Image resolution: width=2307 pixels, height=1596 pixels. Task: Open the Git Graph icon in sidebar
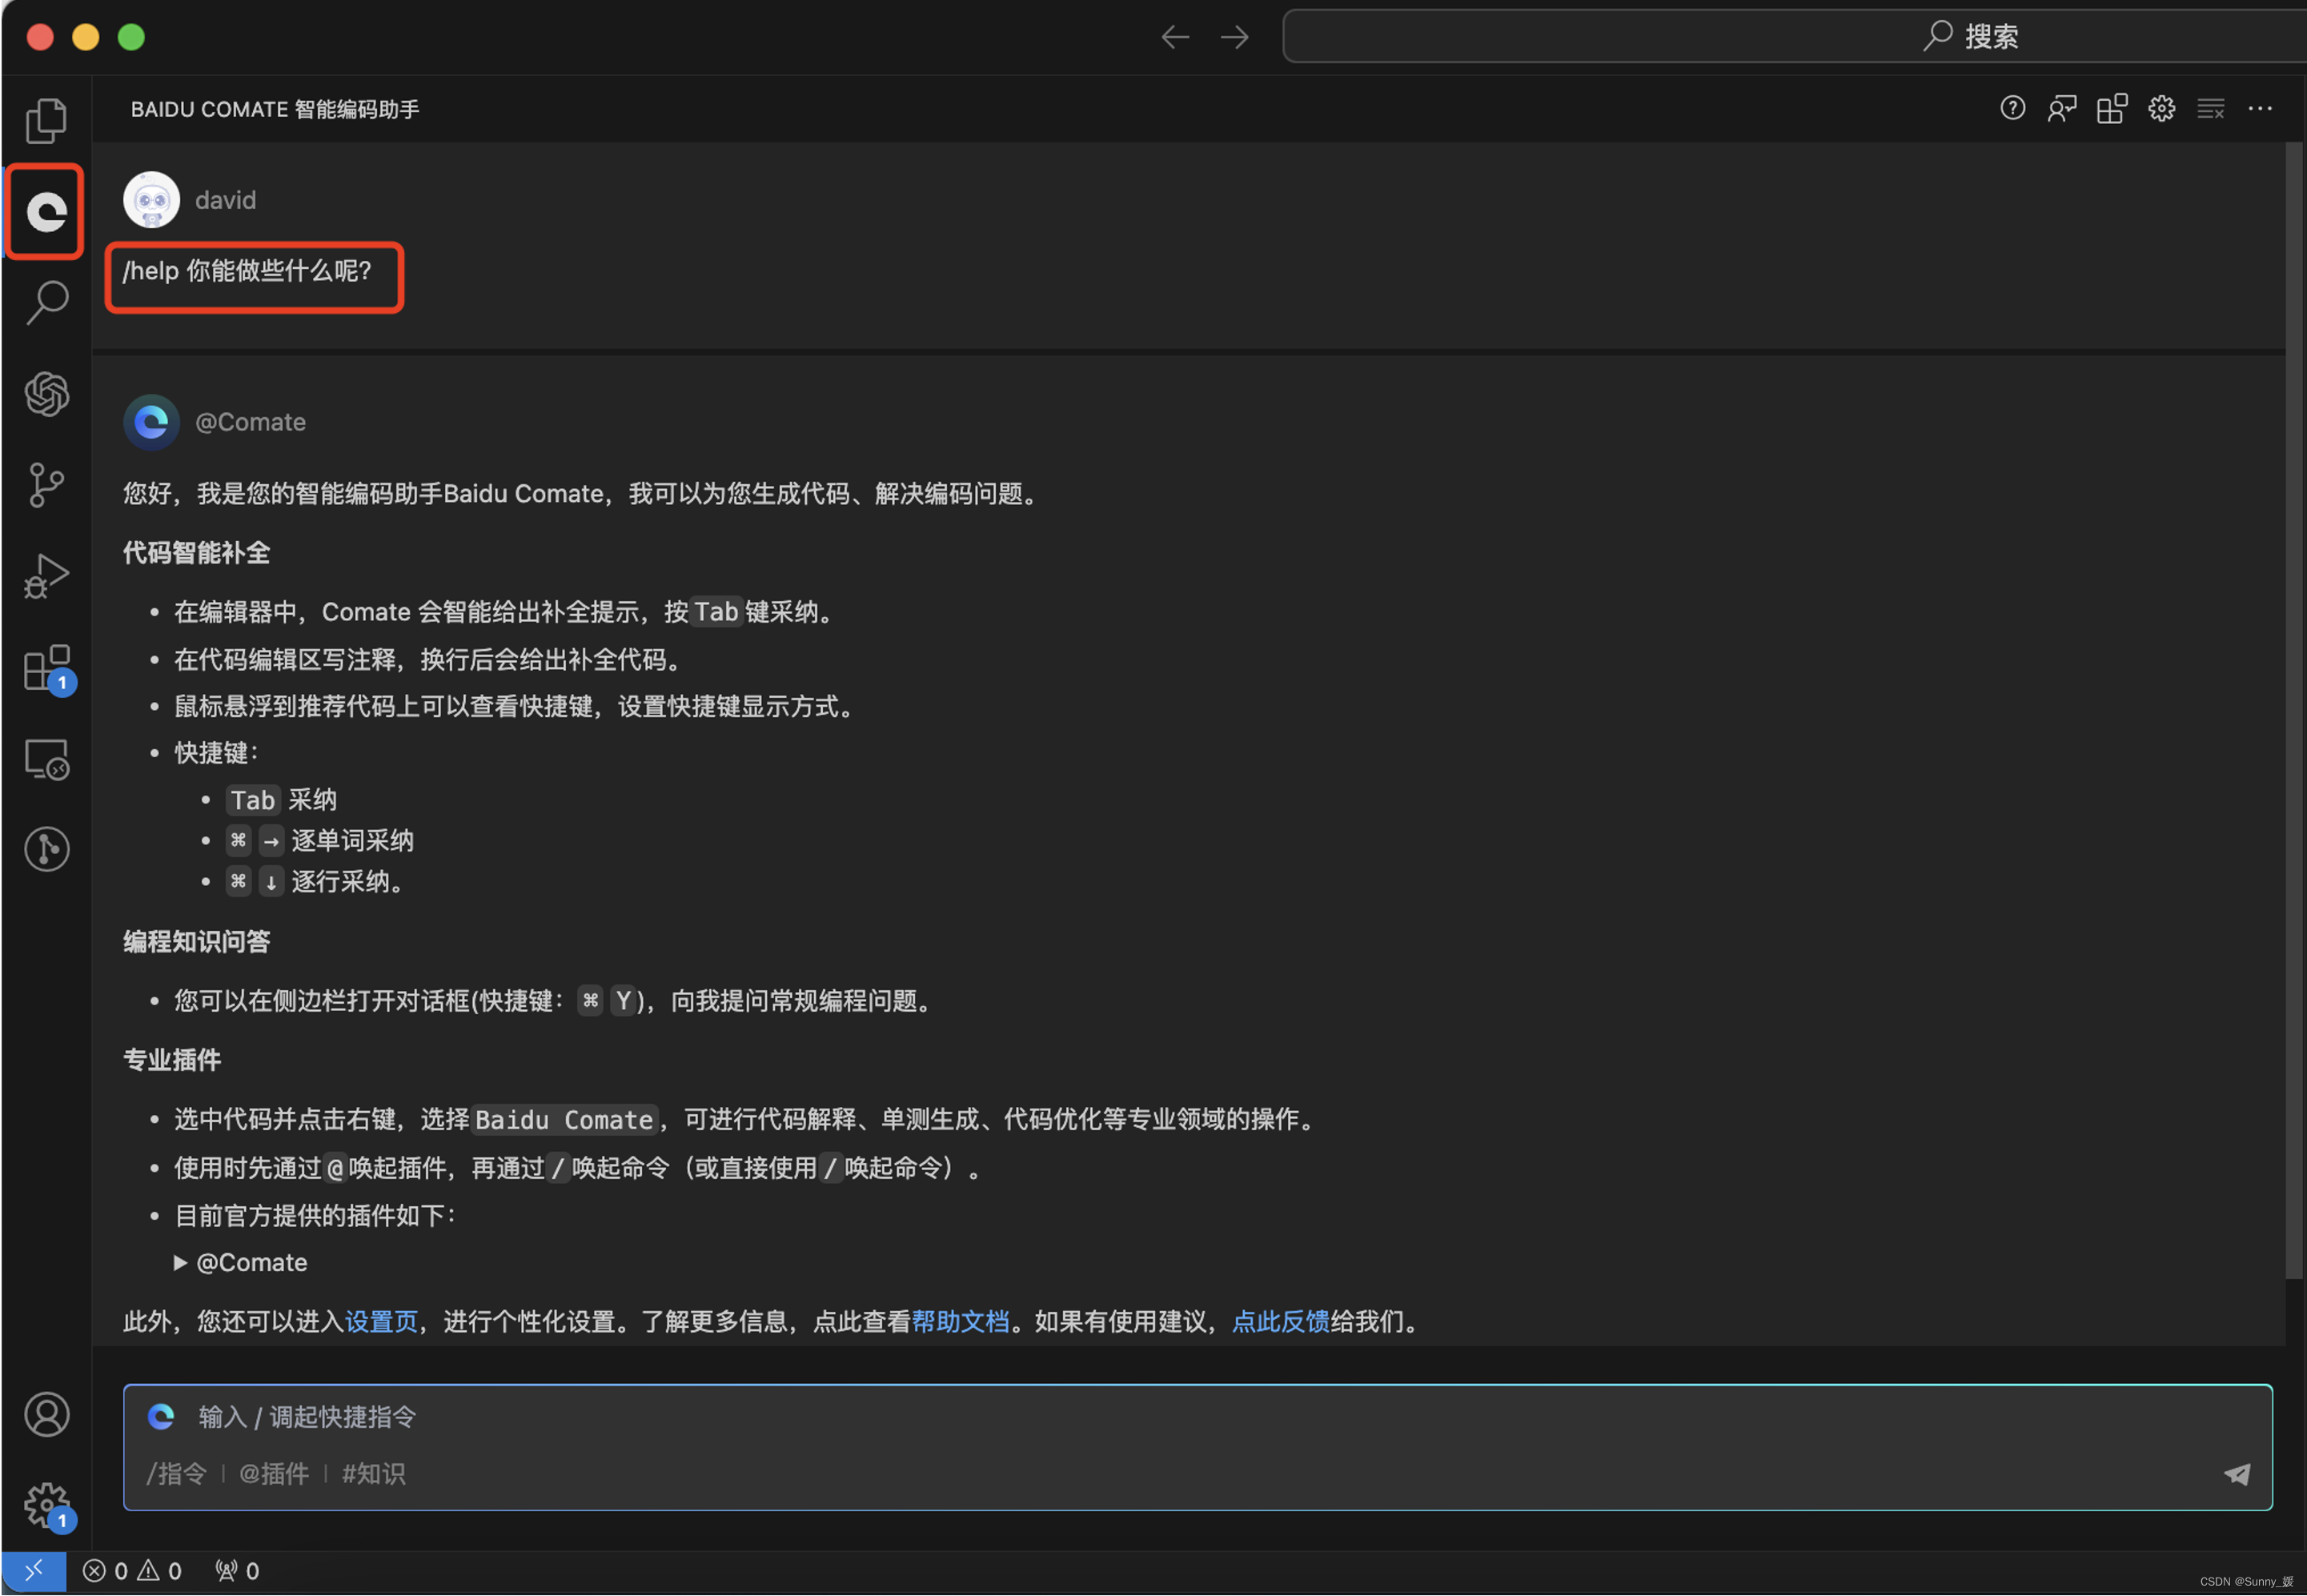click(46, 849)
